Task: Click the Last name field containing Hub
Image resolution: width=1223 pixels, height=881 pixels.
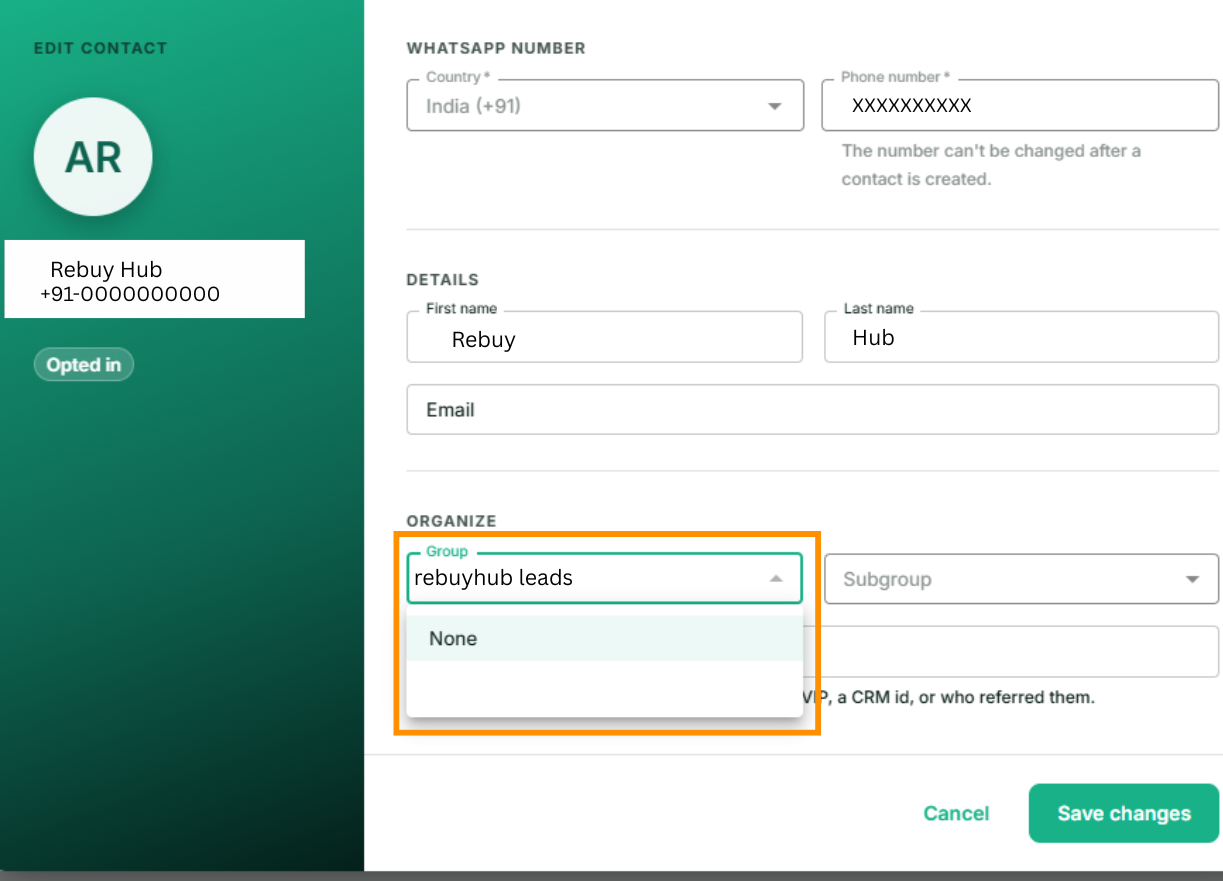Action: (1021, 337)
